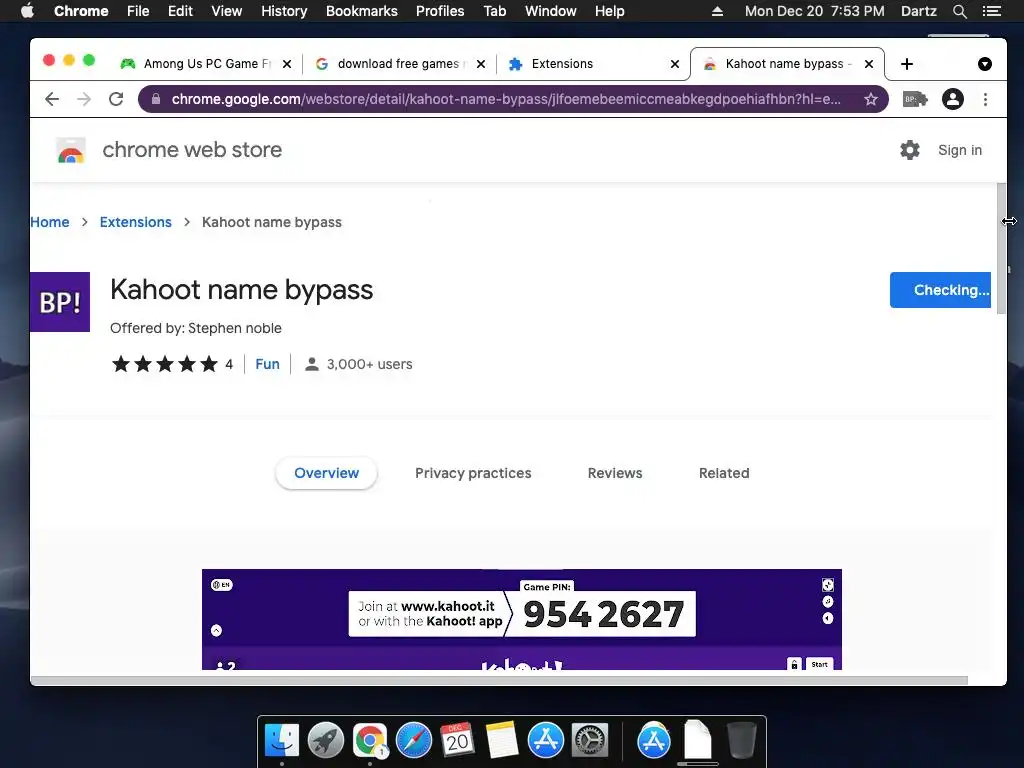Bookmark this page with the star icon
The image size is (1024, 768).
(871, 99)
